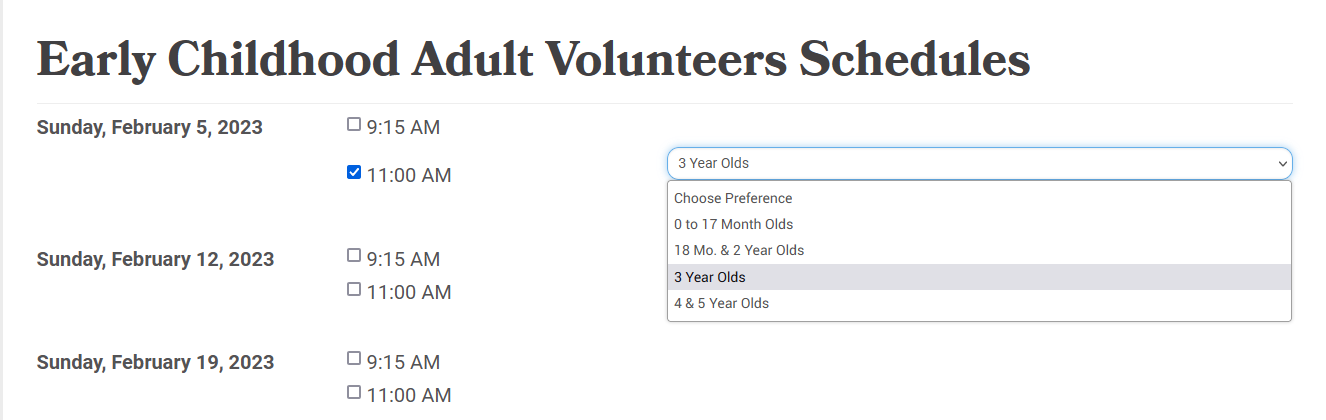This screenshot has height=420, width=1326.
Task: Click the Sunday, February 12, 2023 date label
Action: pos(155,260)
